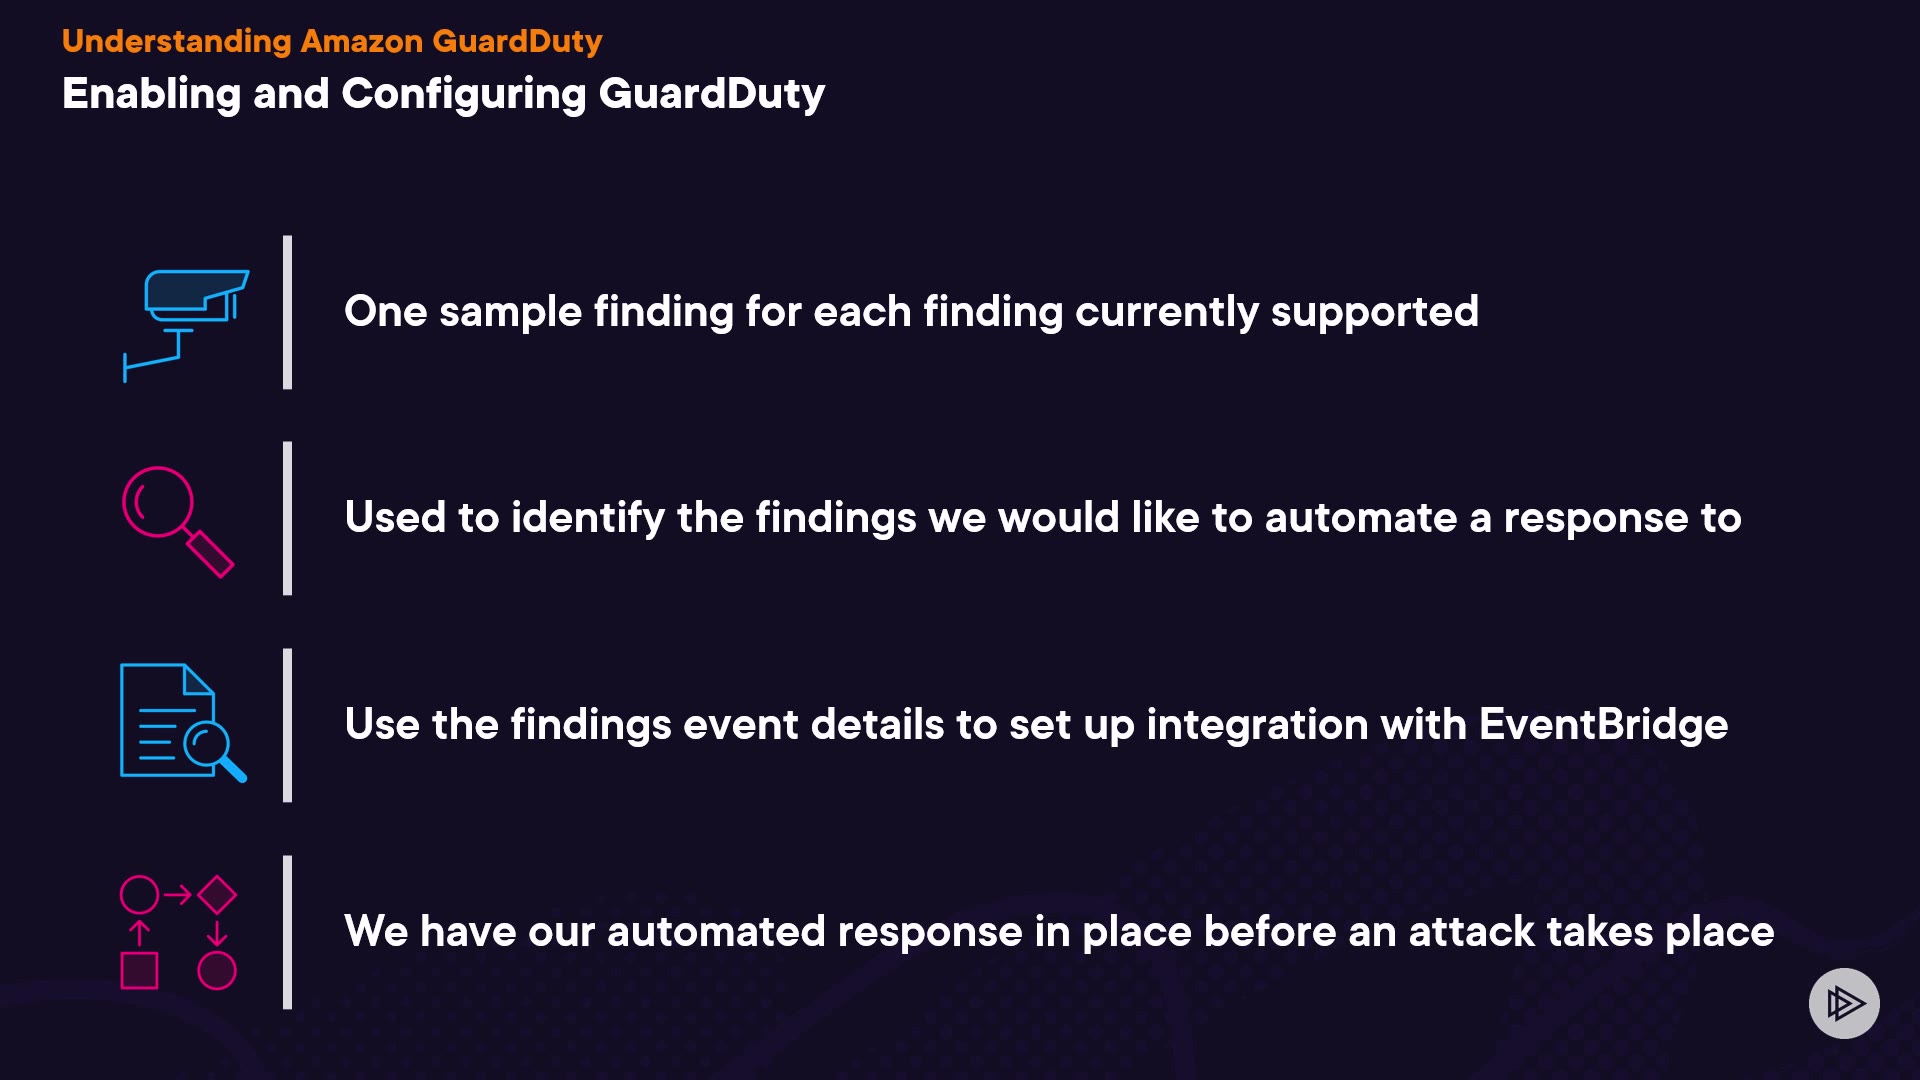Click the document with magnifier icon
This screenshot has height=1080, width=1920.
182,722
